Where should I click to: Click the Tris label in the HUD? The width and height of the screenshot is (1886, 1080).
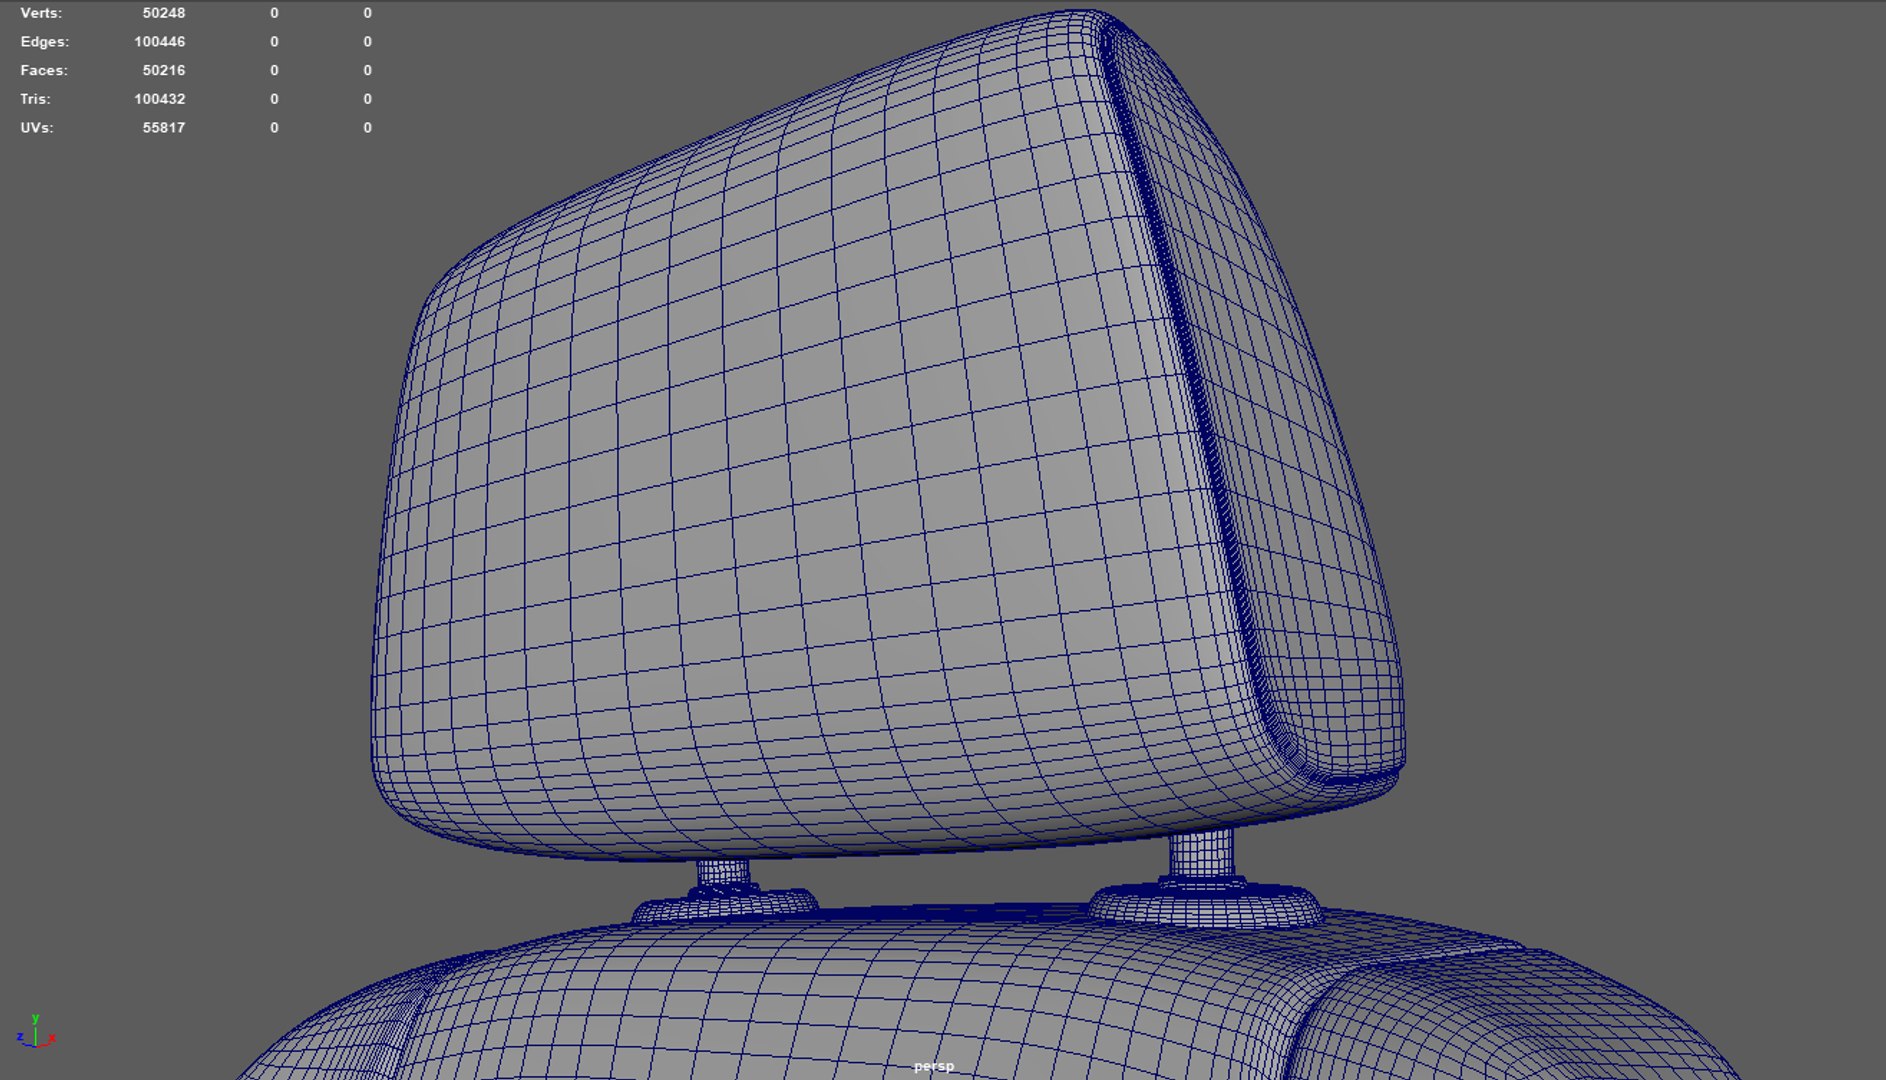point(35,99)
